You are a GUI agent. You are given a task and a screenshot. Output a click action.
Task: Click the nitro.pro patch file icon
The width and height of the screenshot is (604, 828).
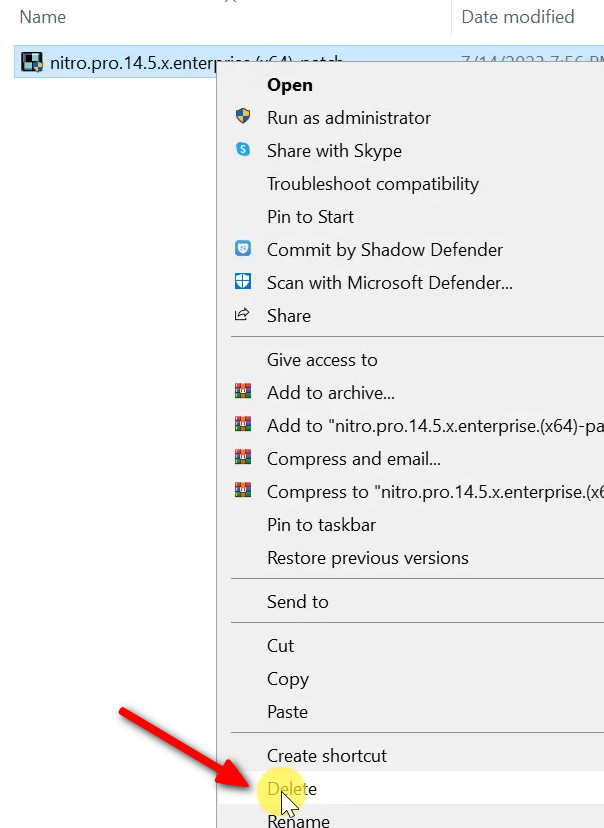32,63
